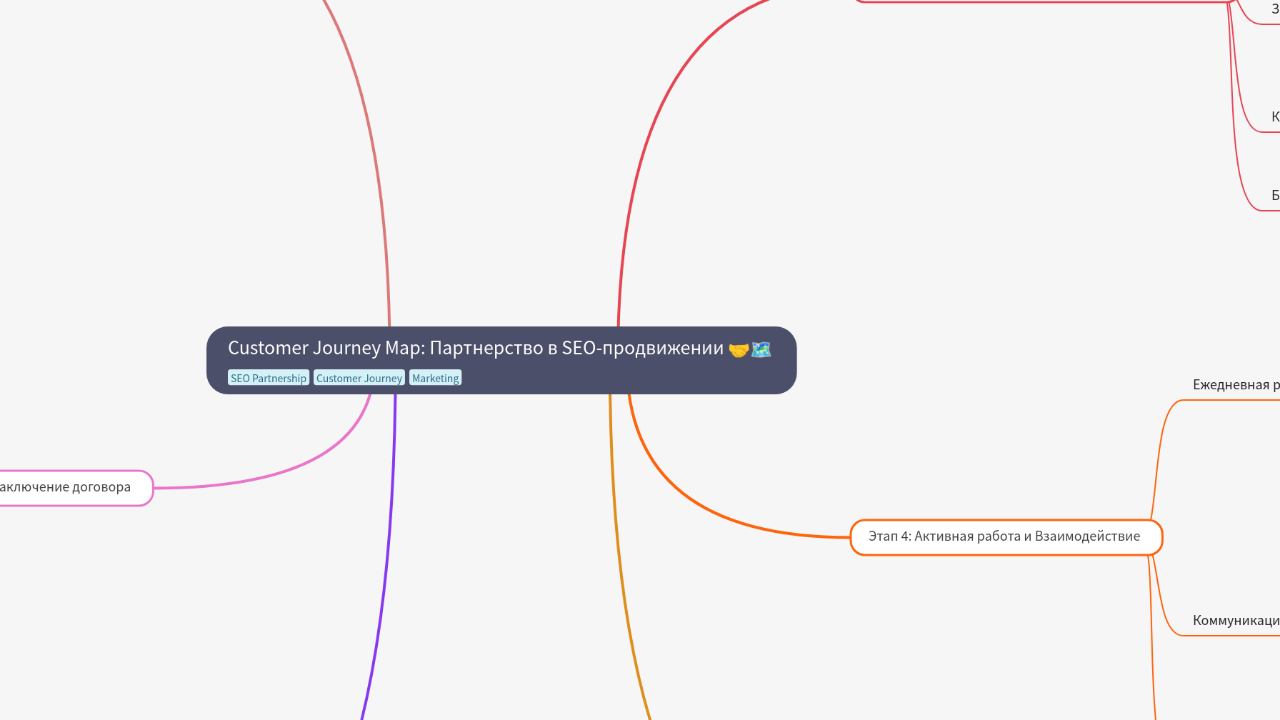Click the handshake emoji in the central title
The image size is (1280, 720).
click(737, 348)
